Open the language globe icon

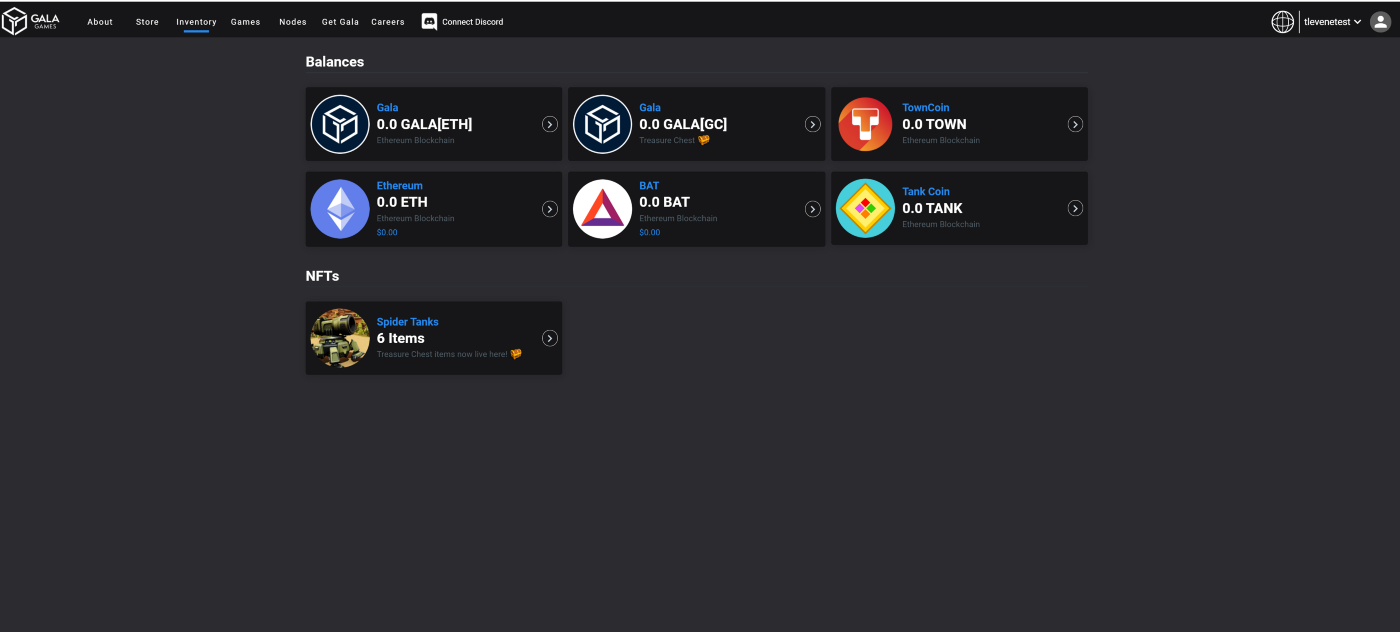[x=1282, y=21]
